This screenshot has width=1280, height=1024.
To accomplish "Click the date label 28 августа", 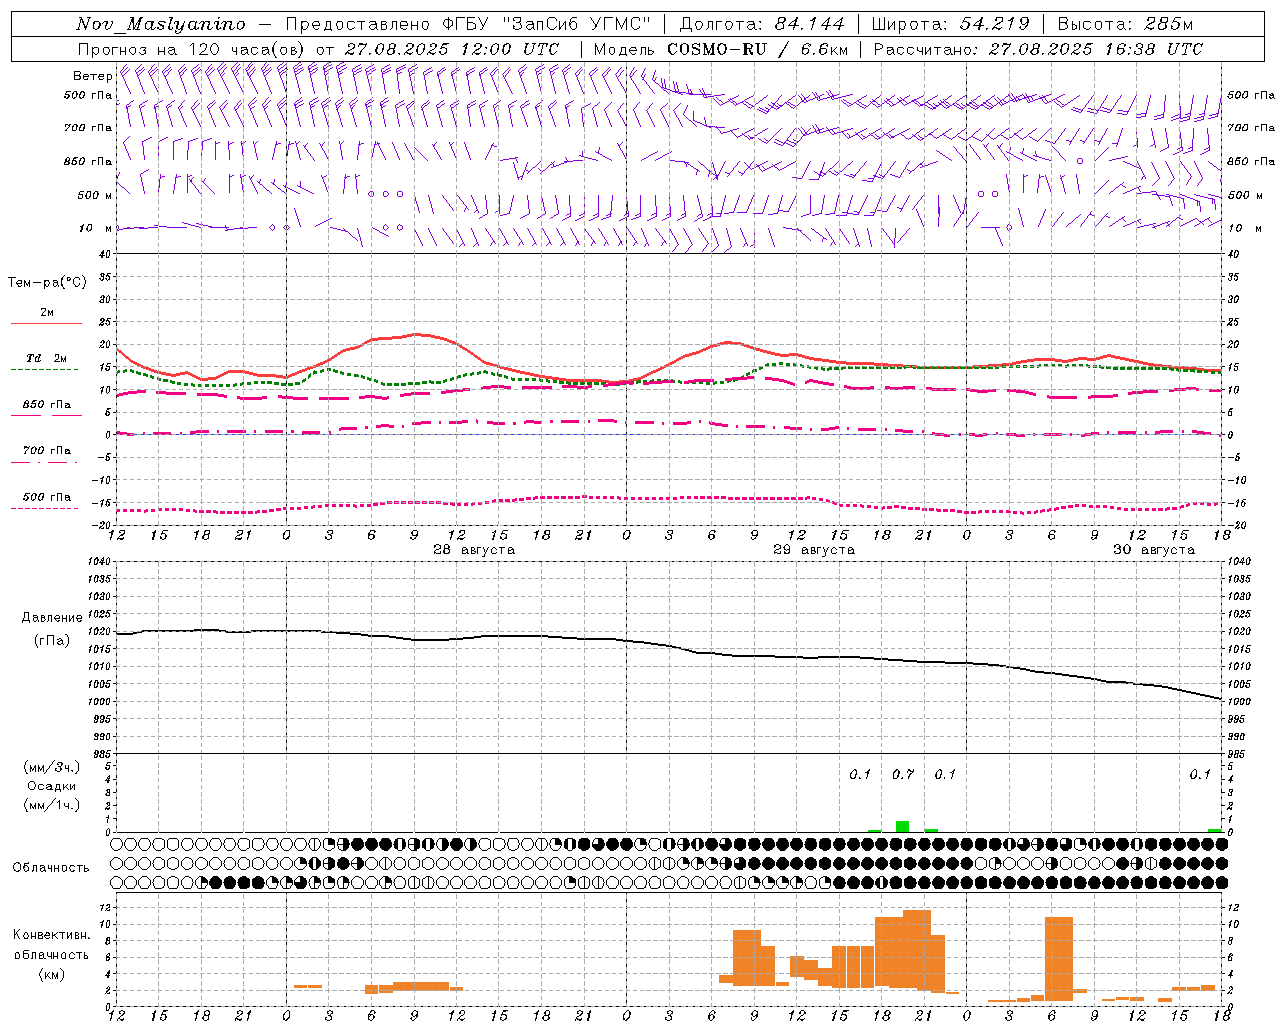I will point(474,550).
